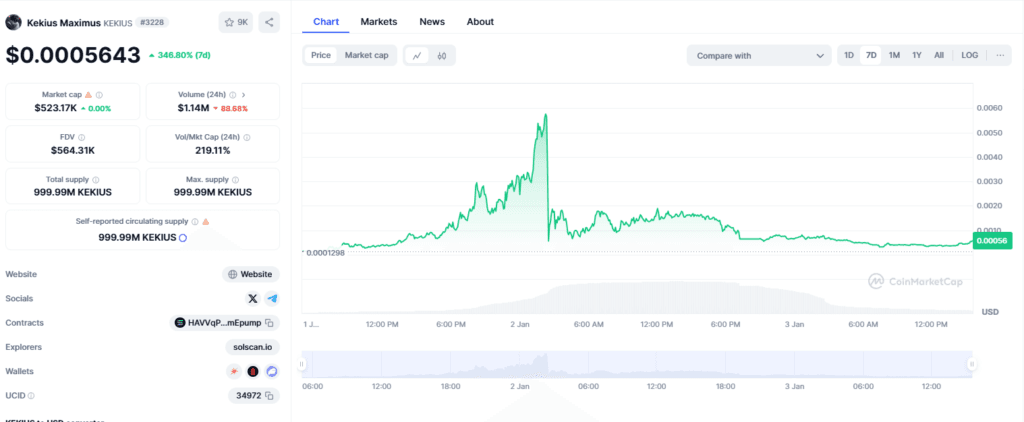Switch to the News tab

click(x=432, y=22)
